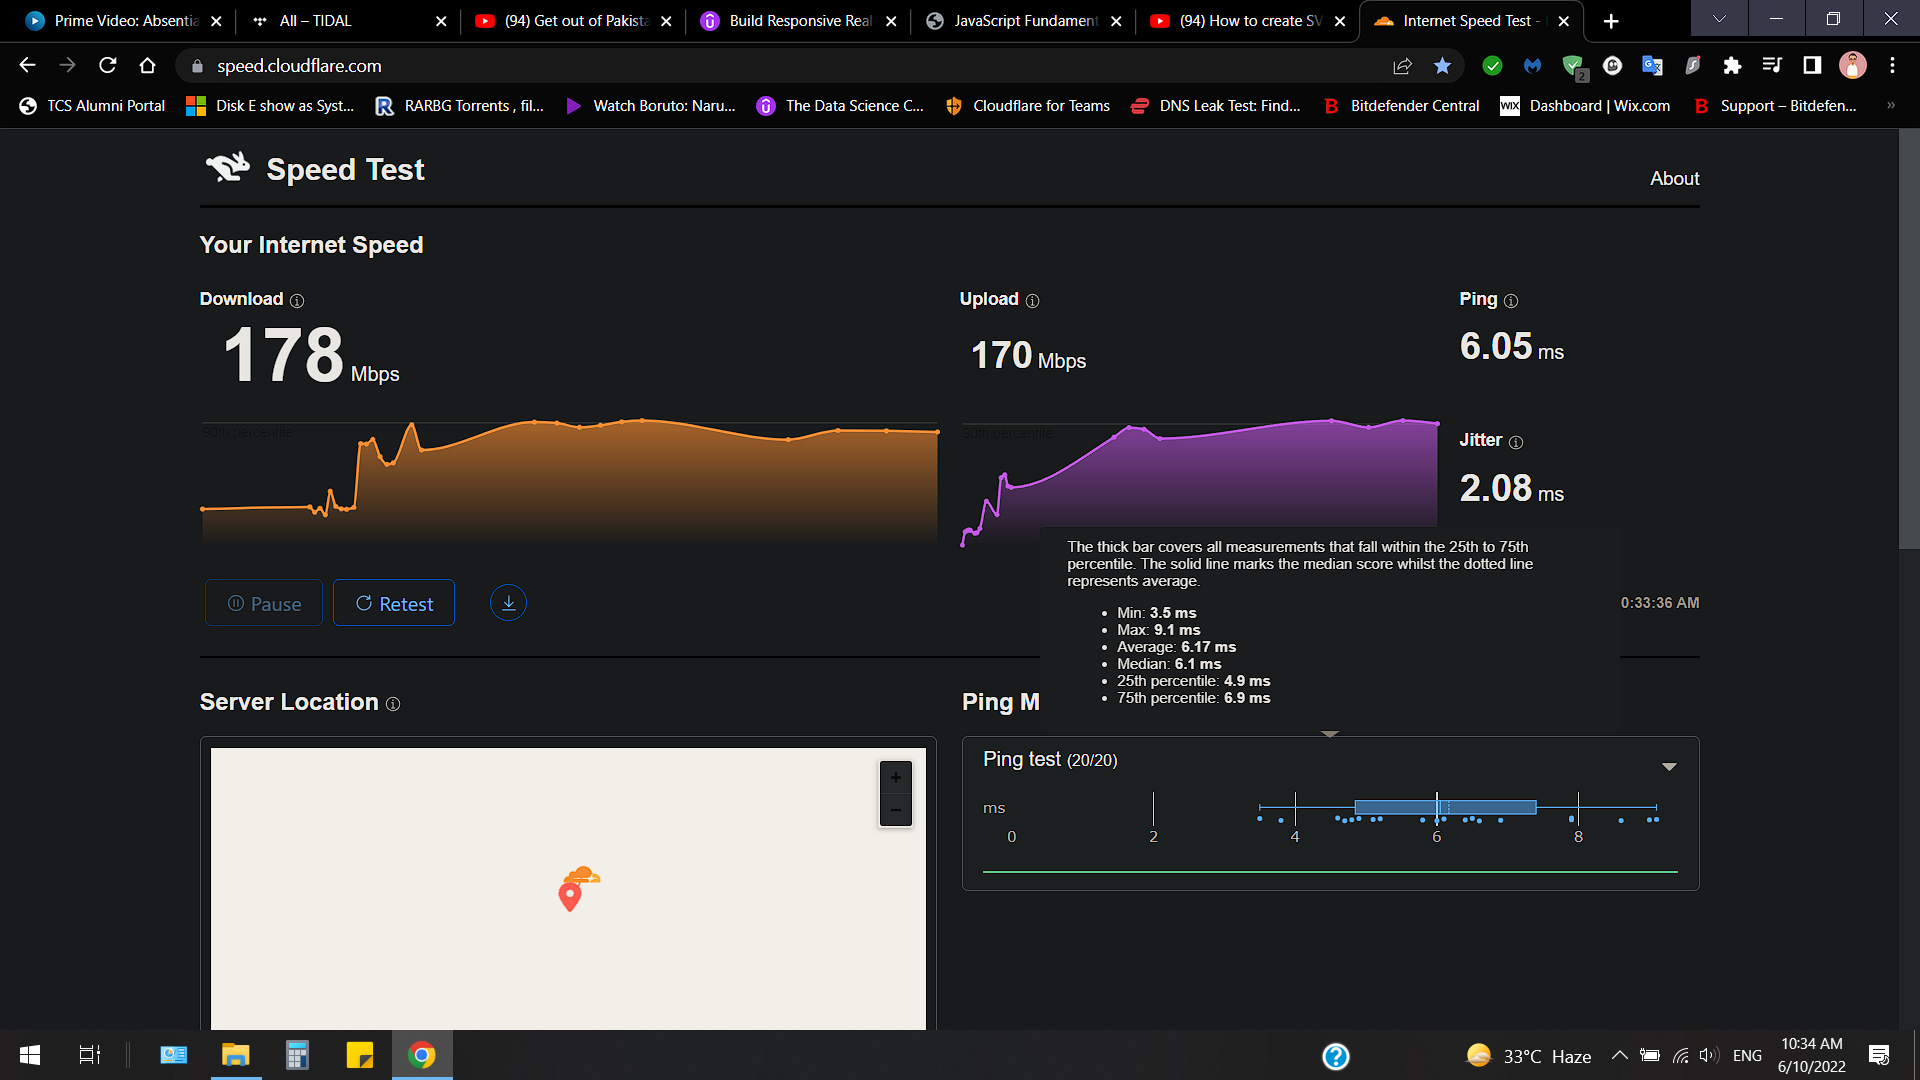Click the download results icon button
The height and width of the screenshot is (1080, 1920).
coord(508,603)
